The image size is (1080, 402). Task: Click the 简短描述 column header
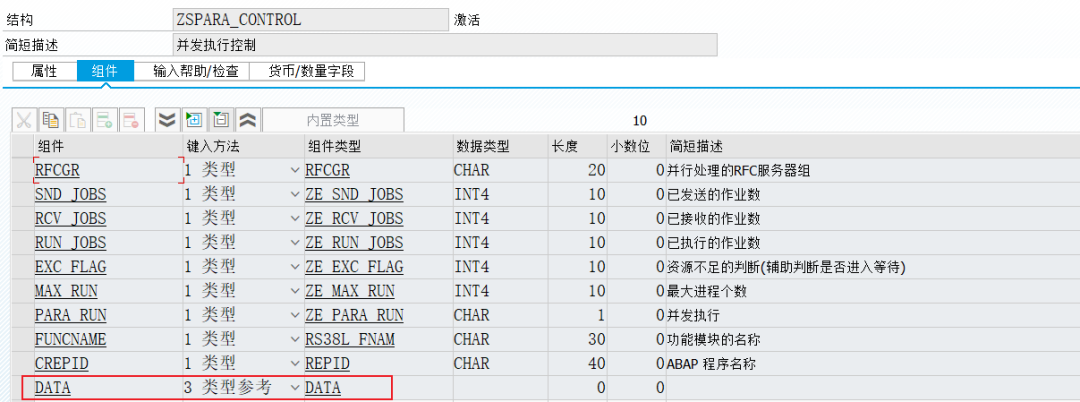coord(873,146)
